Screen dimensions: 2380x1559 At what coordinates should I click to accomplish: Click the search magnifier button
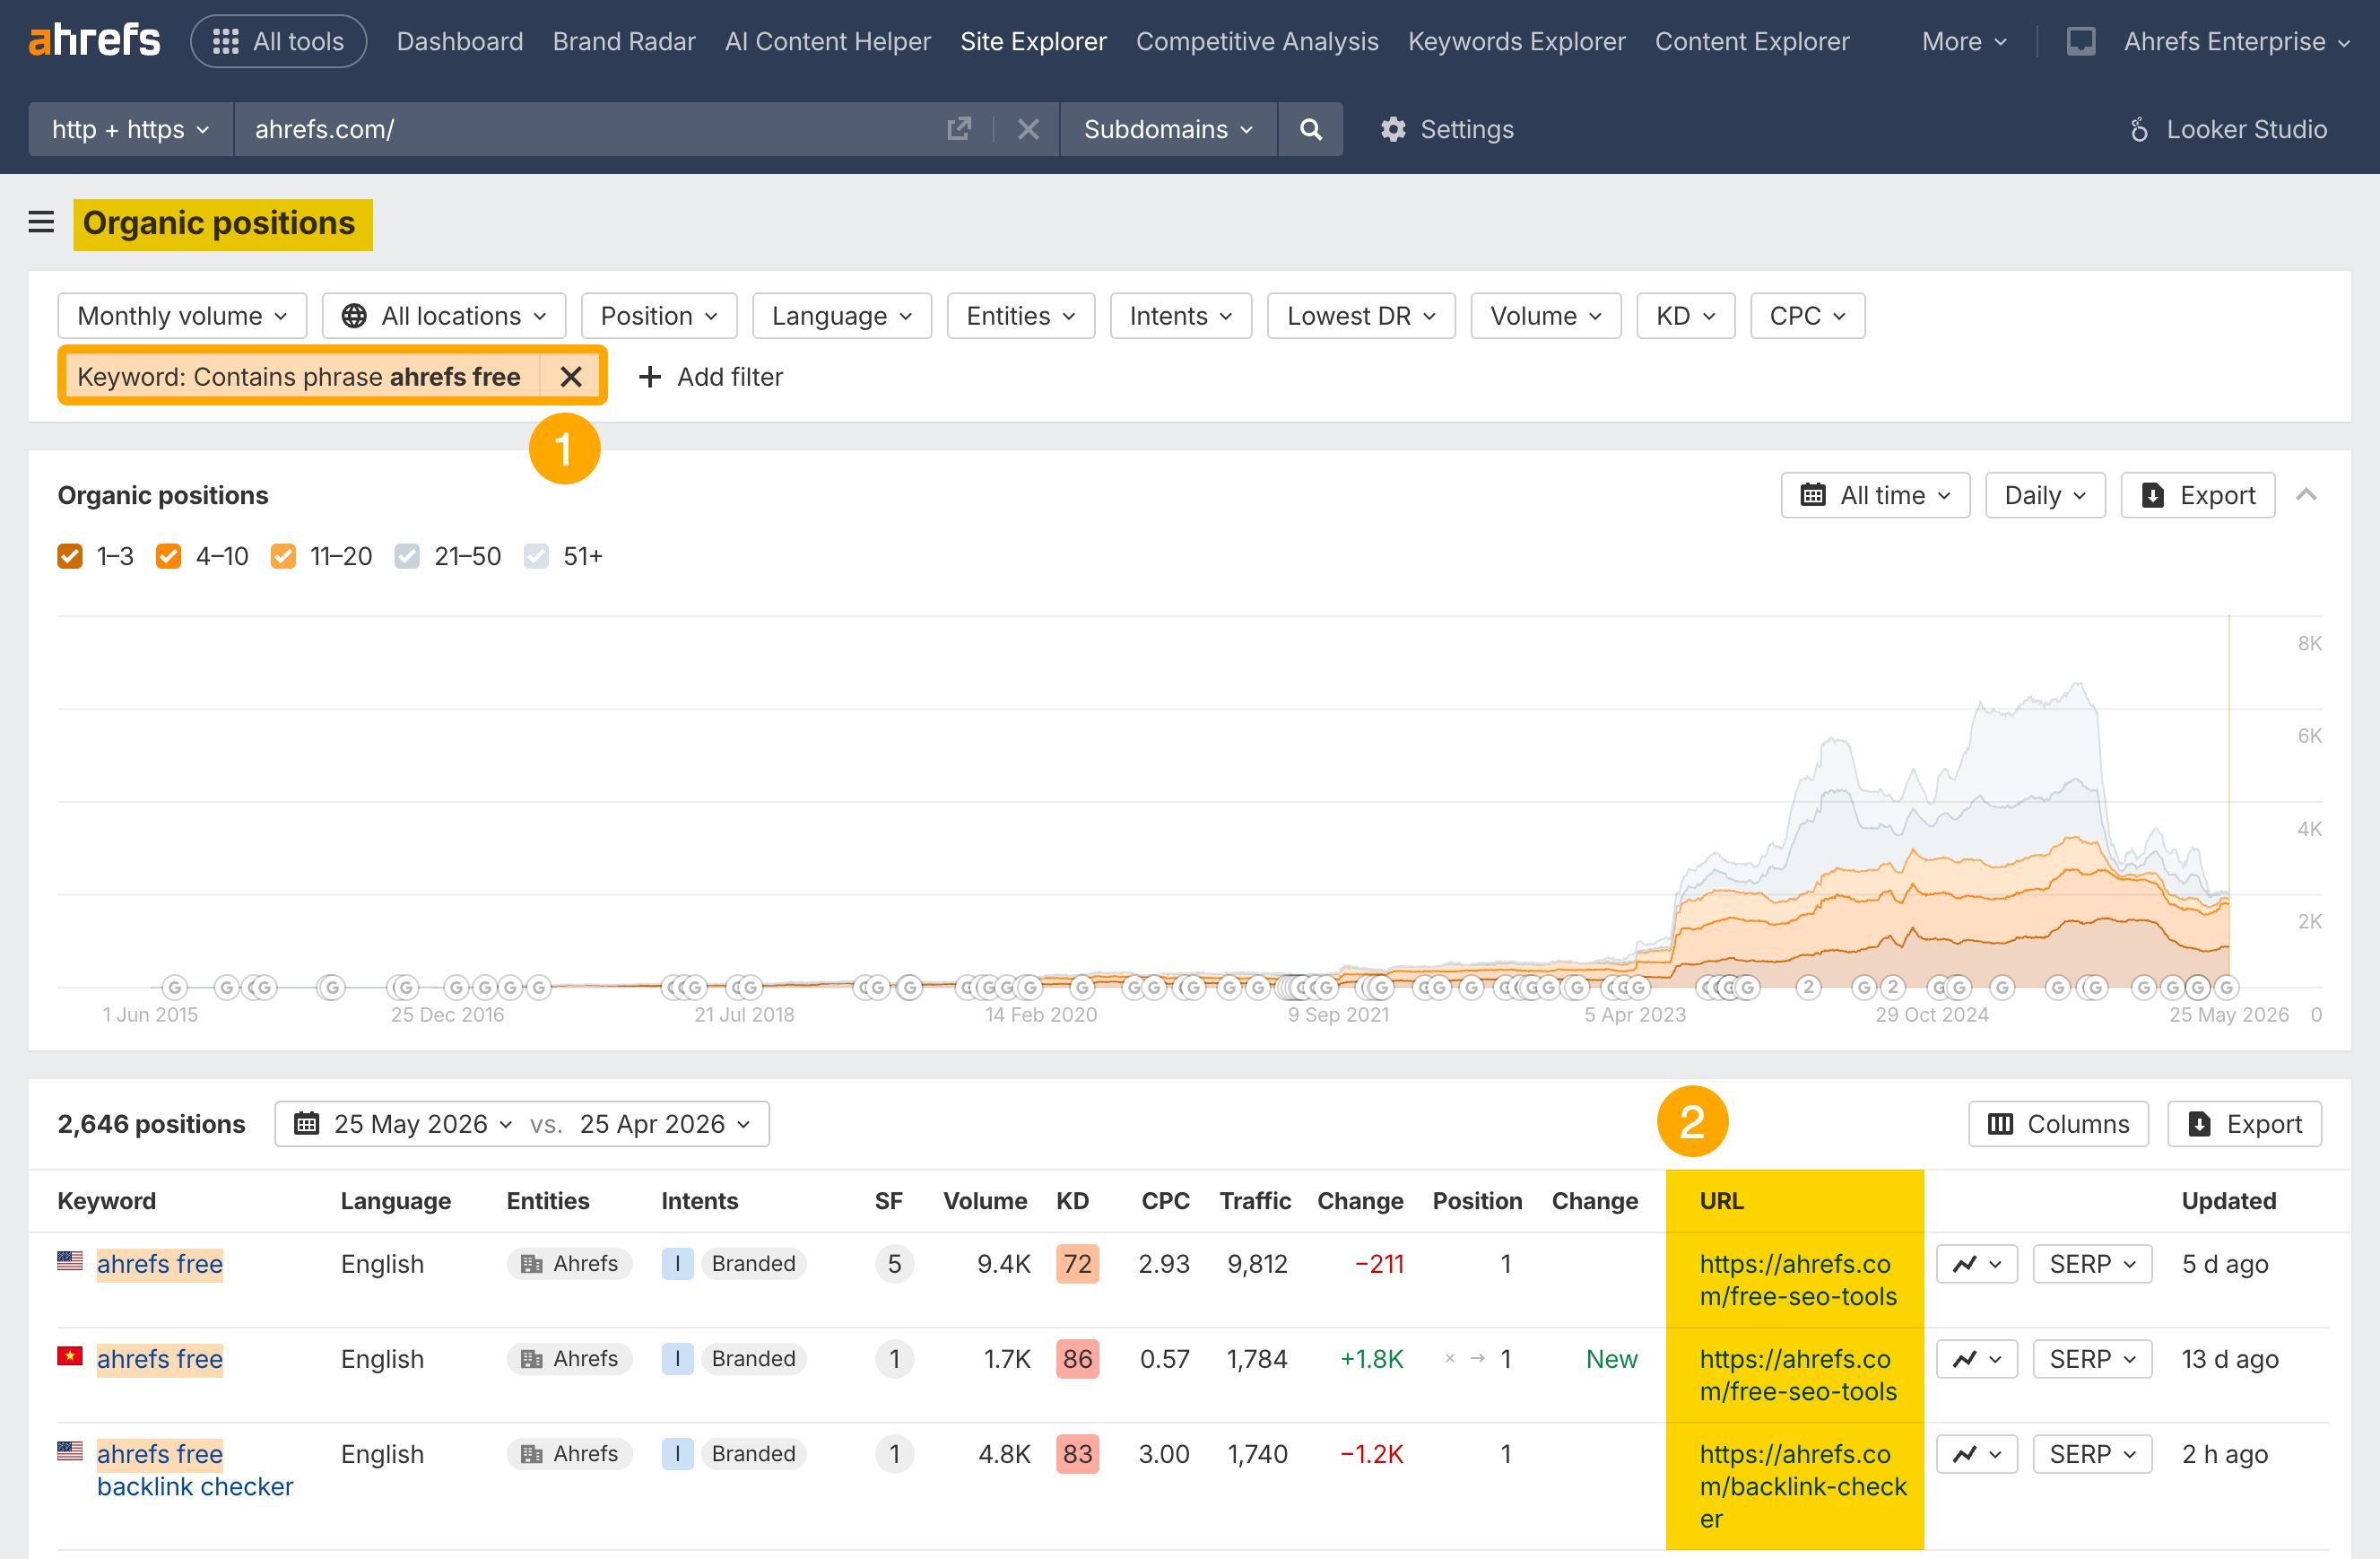pos(1310,129)
